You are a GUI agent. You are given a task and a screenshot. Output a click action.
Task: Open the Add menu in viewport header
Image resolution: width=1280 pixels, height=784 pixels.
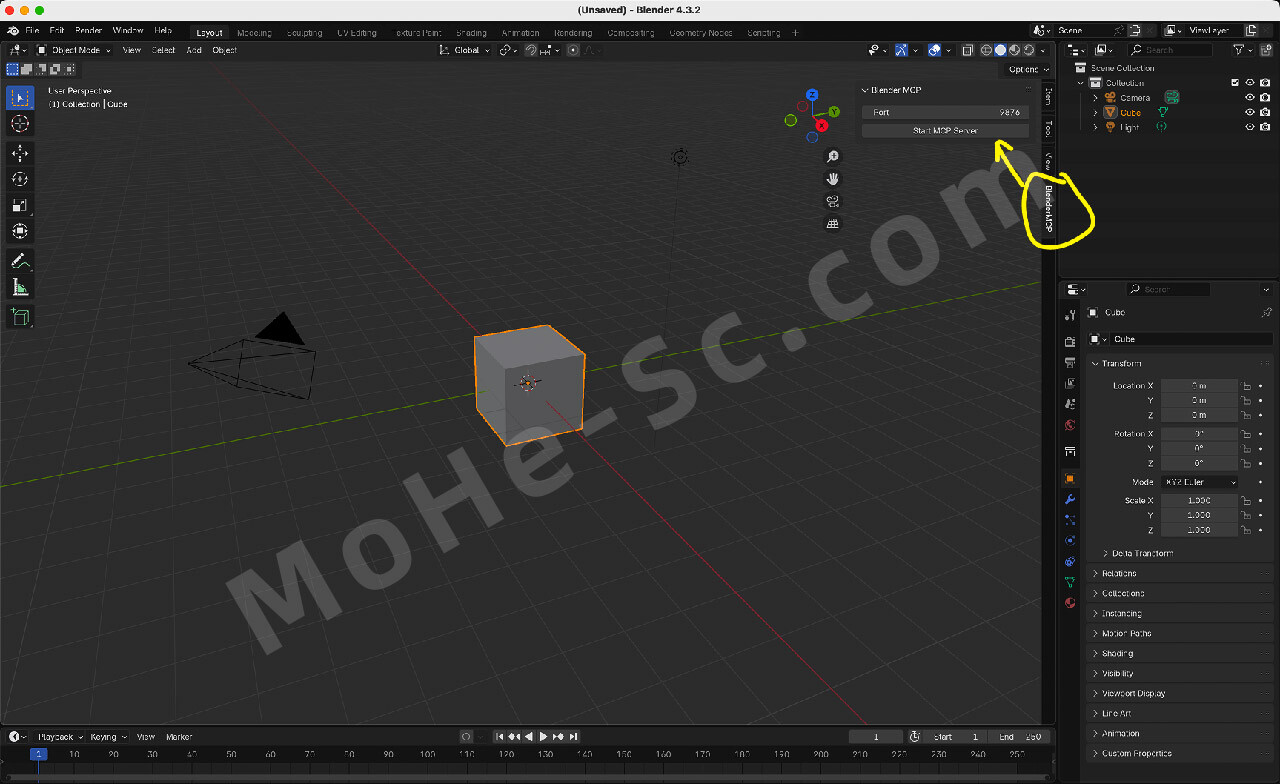pyautogui.click(x=194, y=50)
